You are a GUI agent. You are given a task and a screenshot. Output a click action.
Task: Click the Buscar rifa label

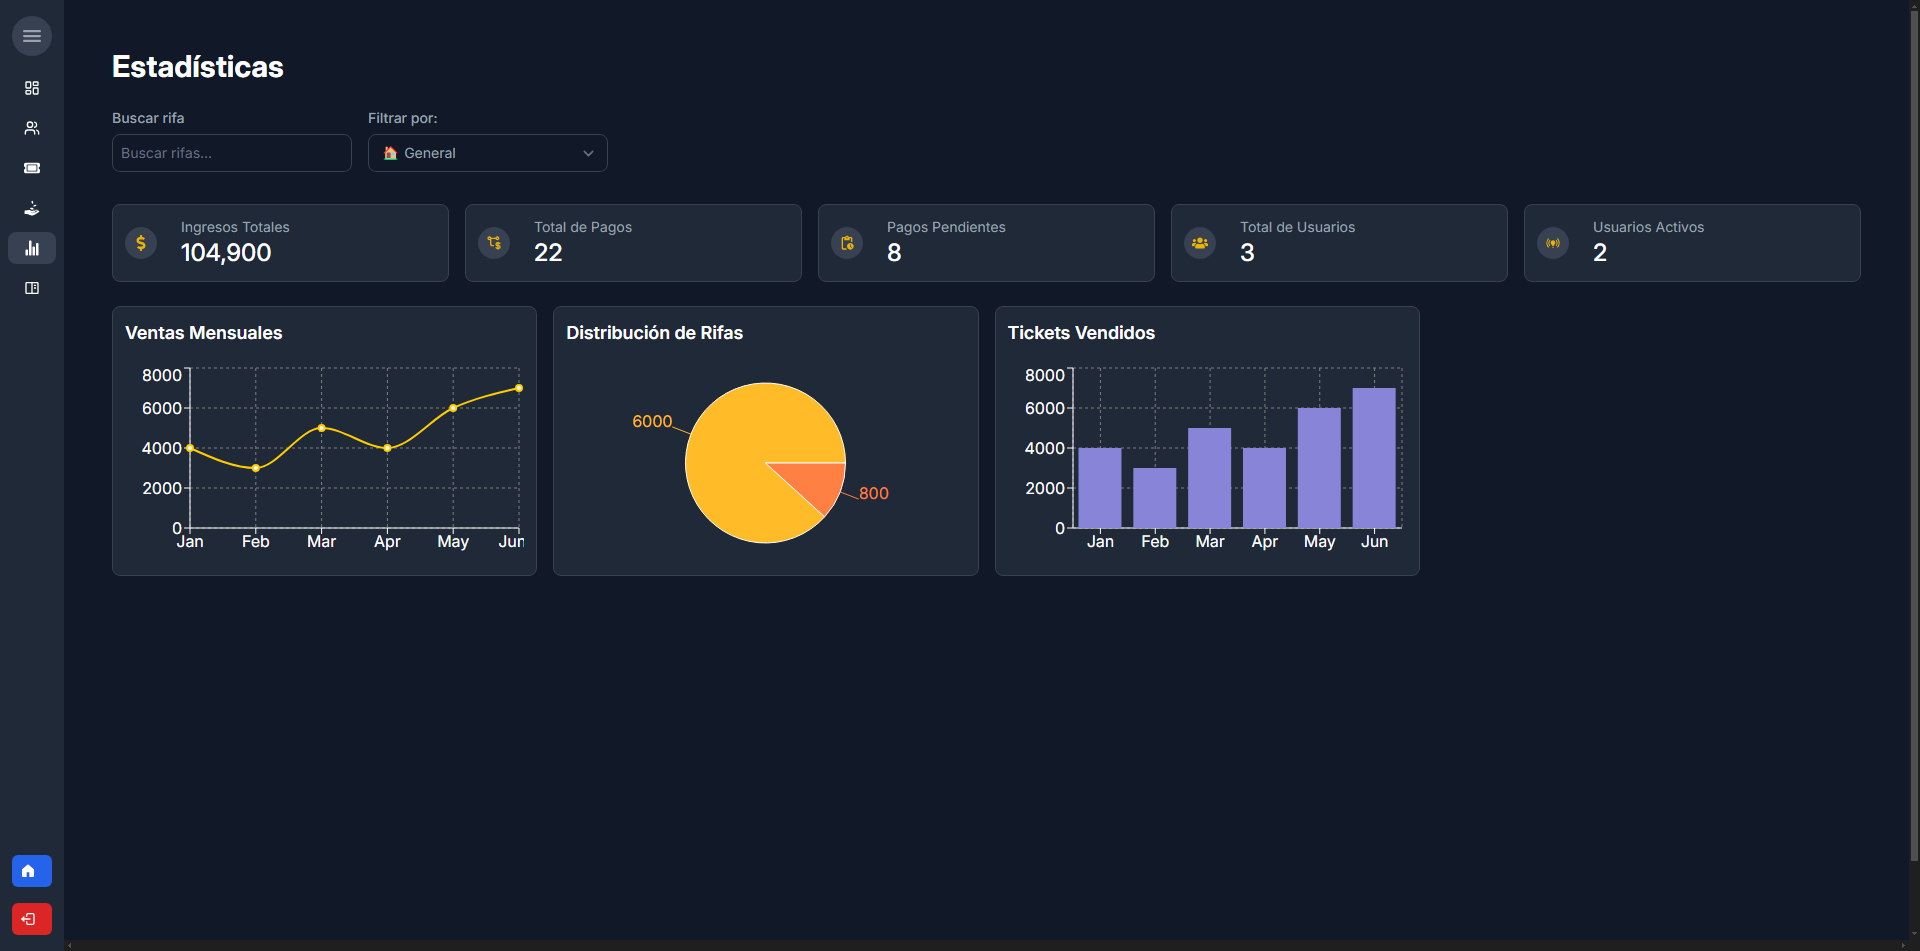148,118
